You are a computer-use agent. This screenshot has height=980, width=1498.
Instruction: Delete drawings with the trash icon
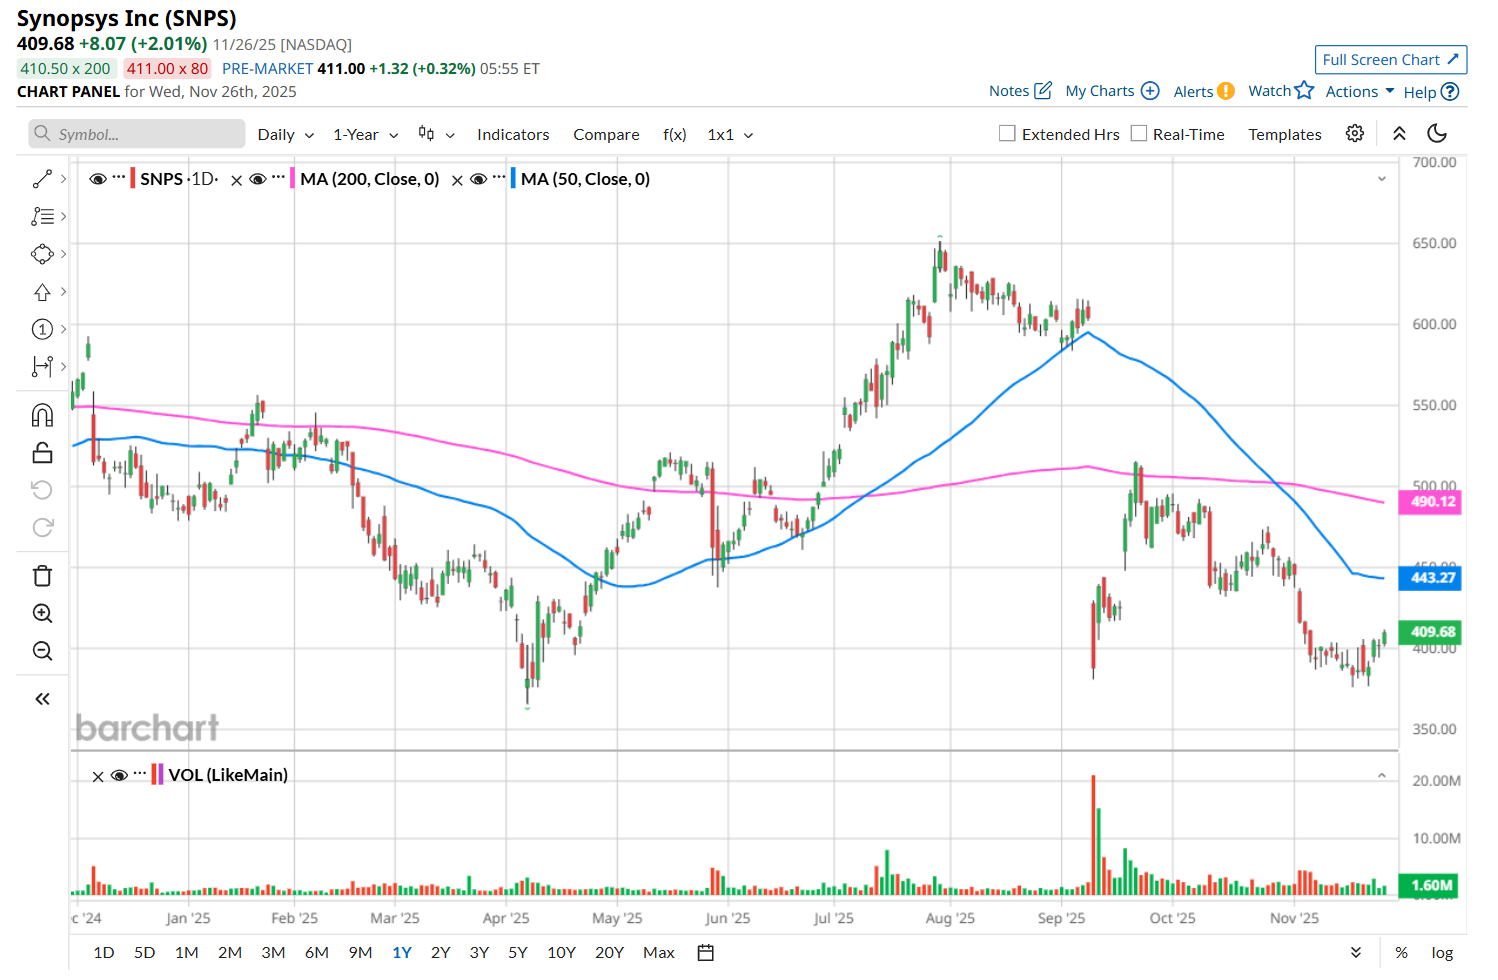click(x=42, y=576)
